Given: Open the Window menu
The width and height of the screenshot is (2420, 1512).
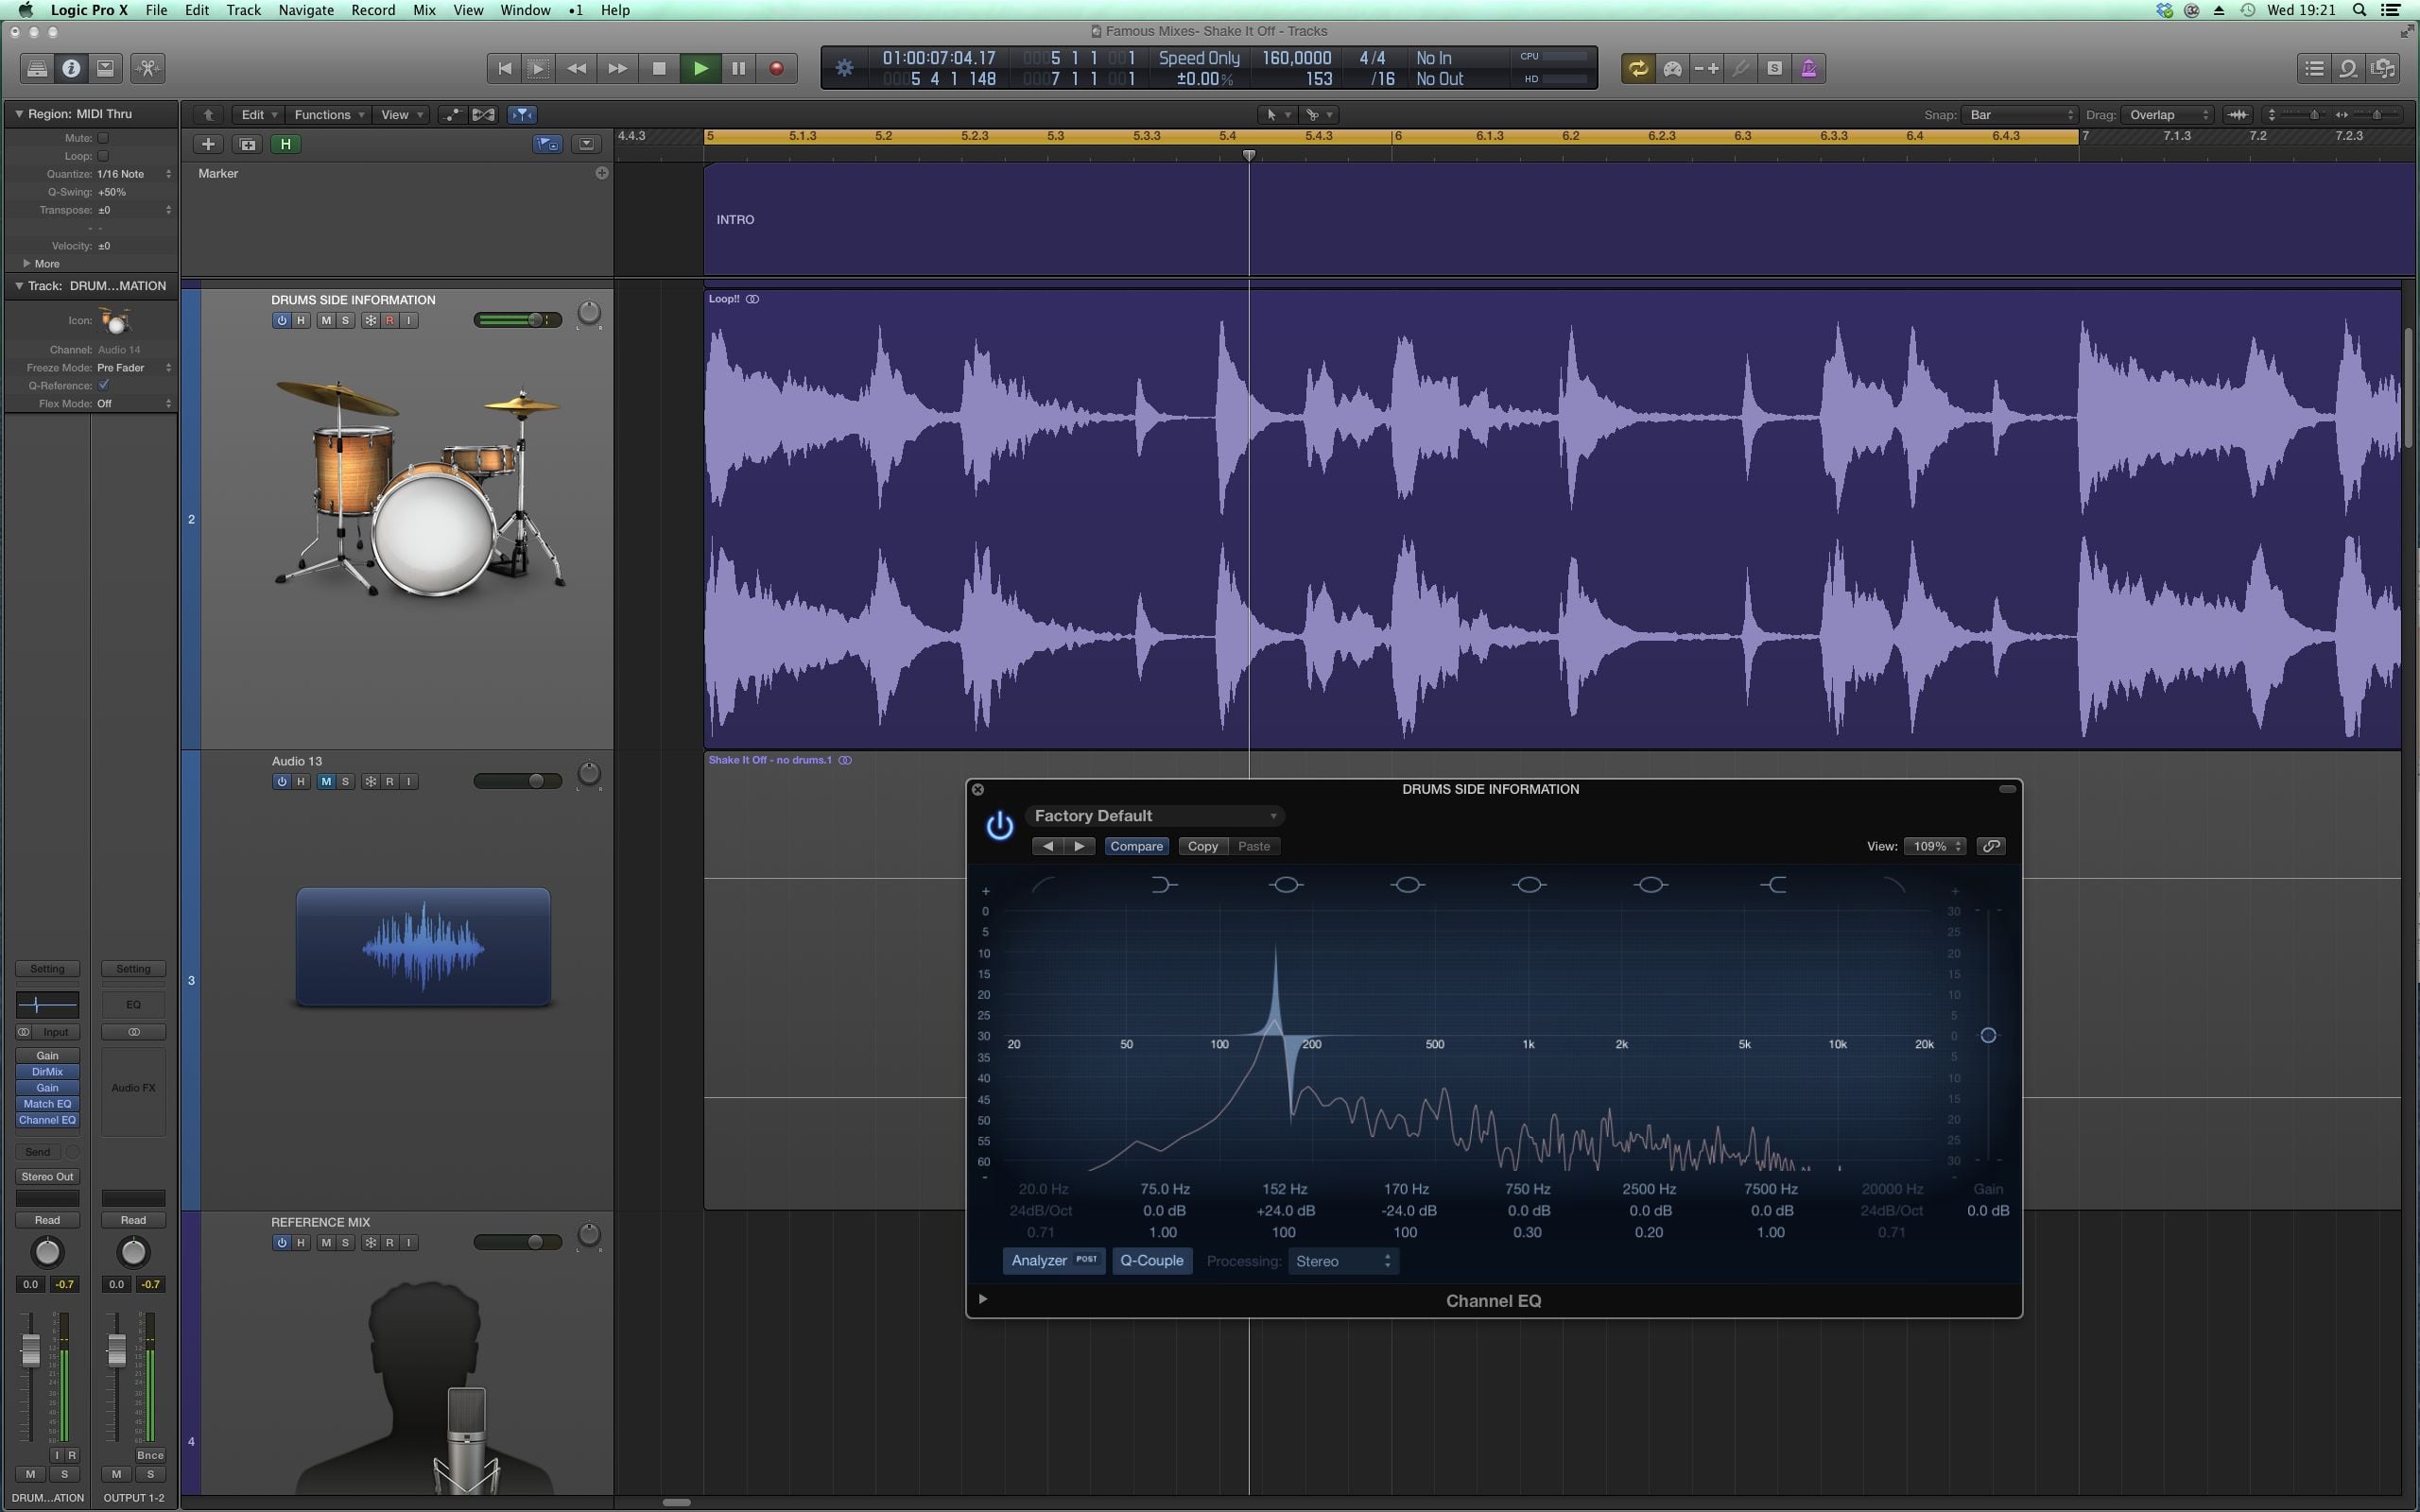Looking at the screenshot, I should point(525,10).
